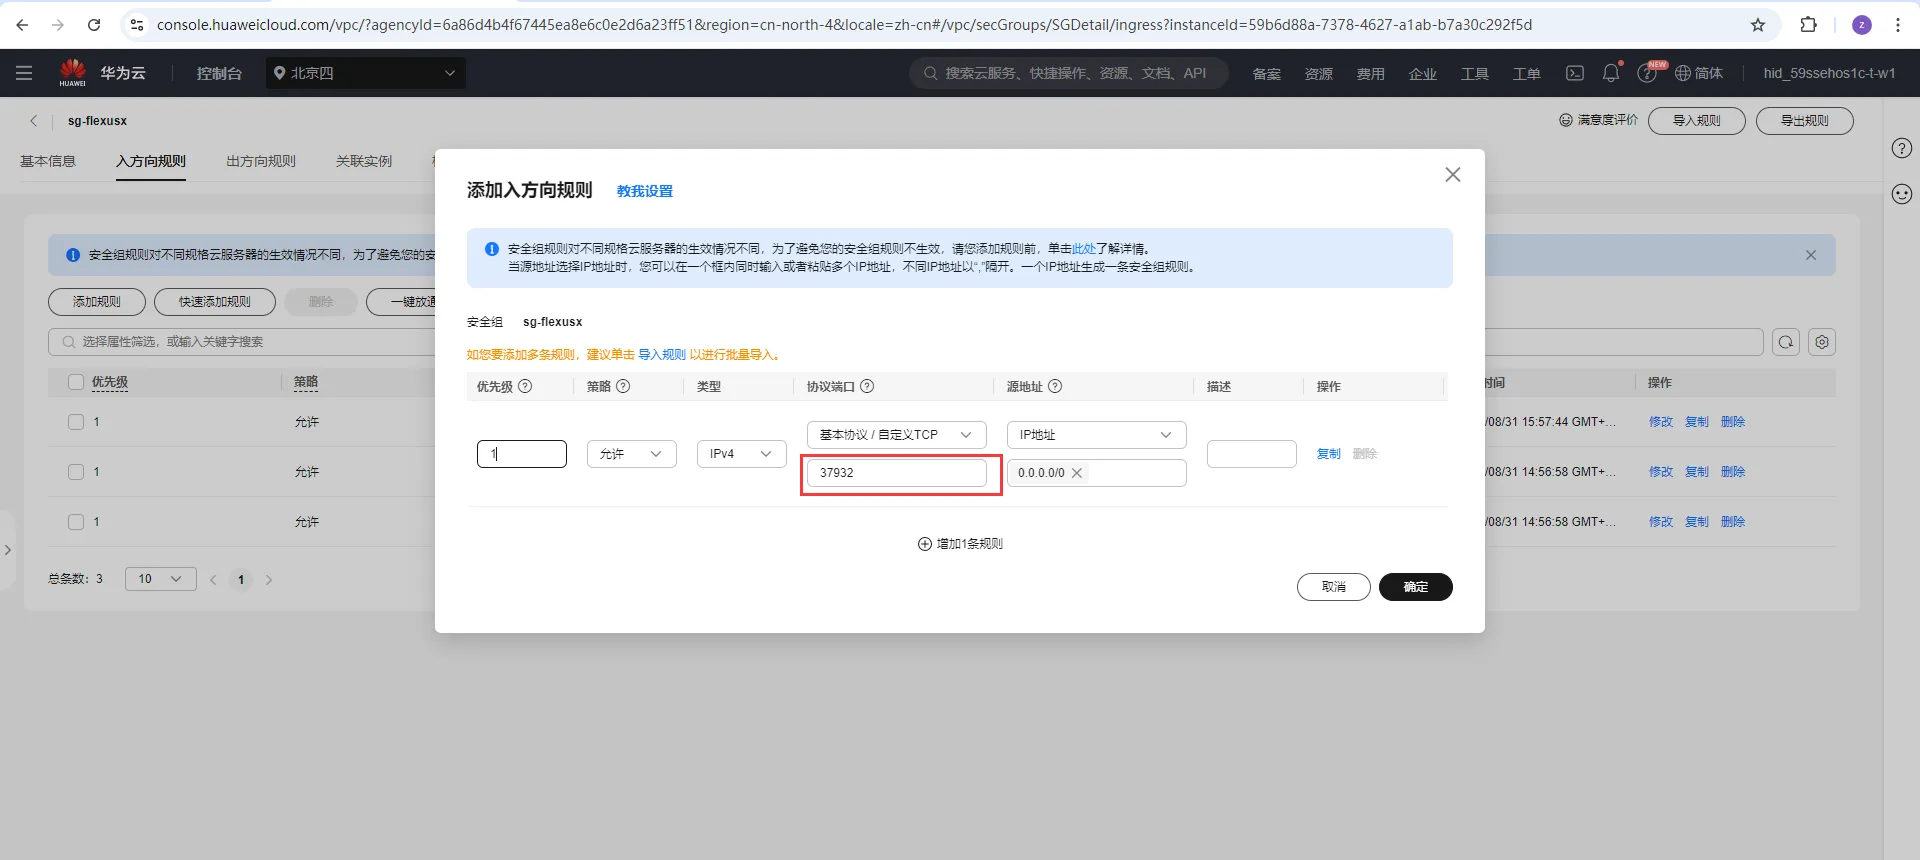Click the 添加规则 button
Image resolution: width=1920 pixels, height=860 pixels.
(x=97, y=302)
